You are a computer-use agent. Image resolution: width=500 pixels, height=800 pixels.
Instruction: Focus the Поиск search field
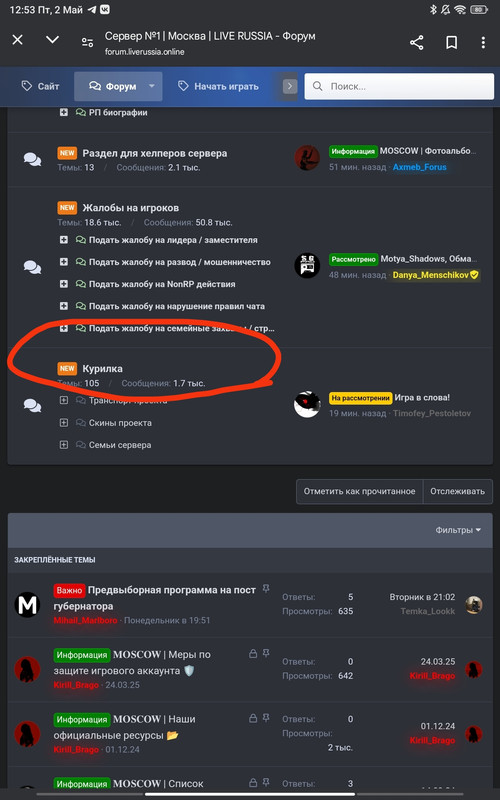coord(399,86)
